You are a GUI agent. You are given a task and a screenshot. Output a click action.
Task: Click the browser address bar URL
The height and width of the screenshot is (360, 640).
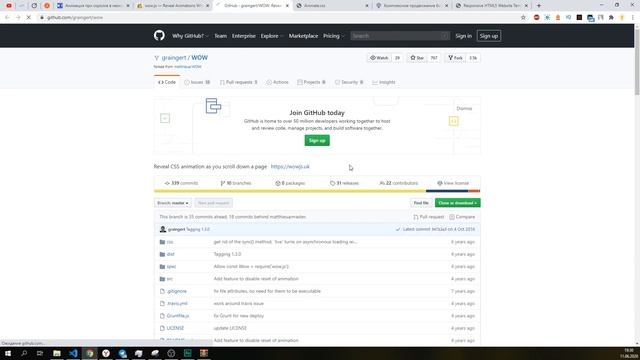click(x=75, y=18)
